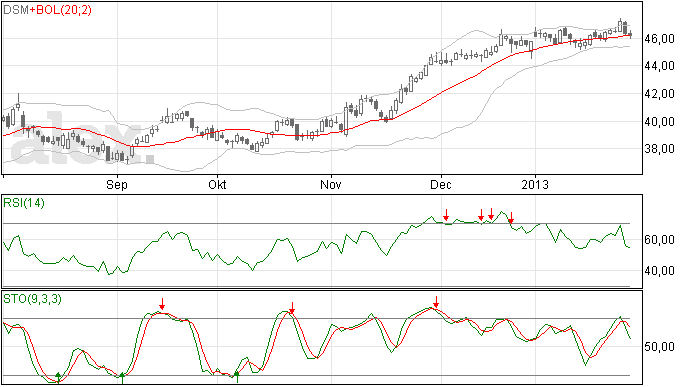Select the +BOL(20;2) indicator label
This screenshot has height=387, width=690.
[61, 10]
